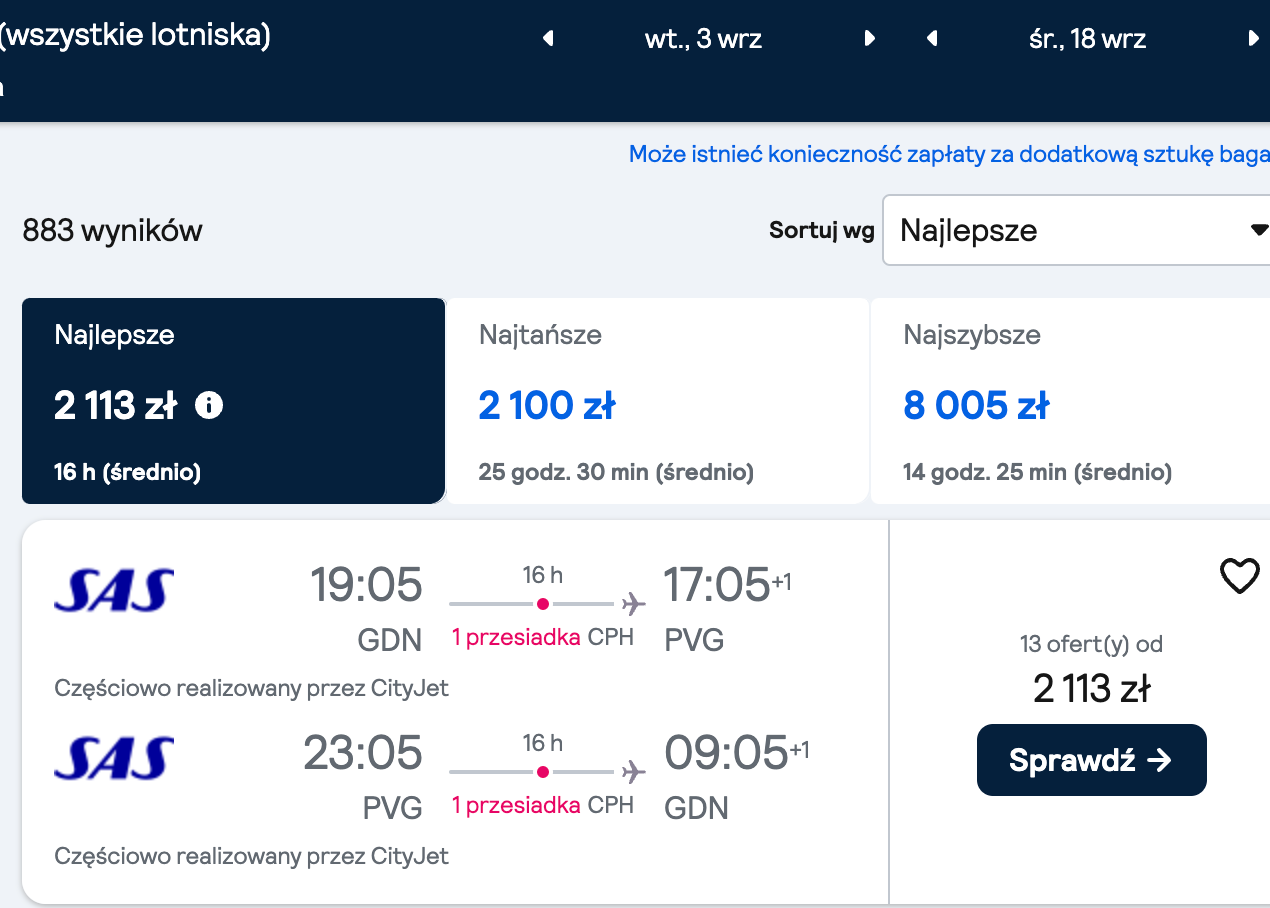Click the śr., 18 wrz return date
This screenshot has width=1270, height=908.
[1087, 39]
